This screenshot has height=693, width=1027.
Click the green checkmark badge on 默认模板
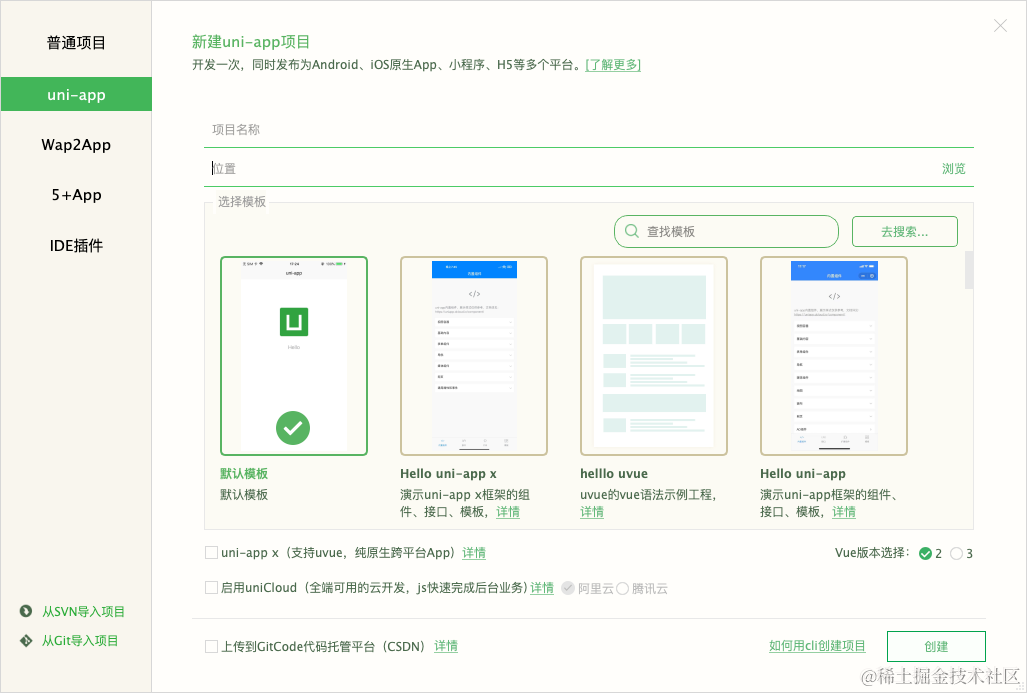coord(293,428)
